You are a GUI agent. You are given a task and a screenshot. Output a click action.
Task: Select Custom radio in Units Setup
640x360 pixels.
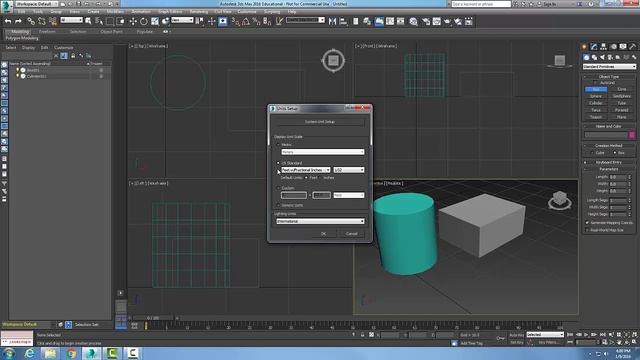[x=279, y=188]
